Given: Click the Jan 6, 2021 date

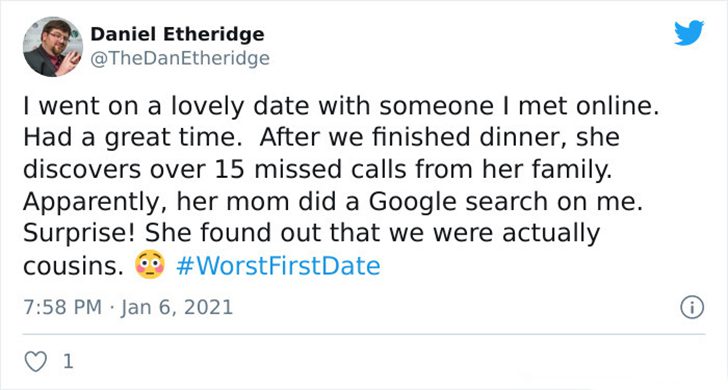Looking at the screenshot, I should [x=177, y=307].
